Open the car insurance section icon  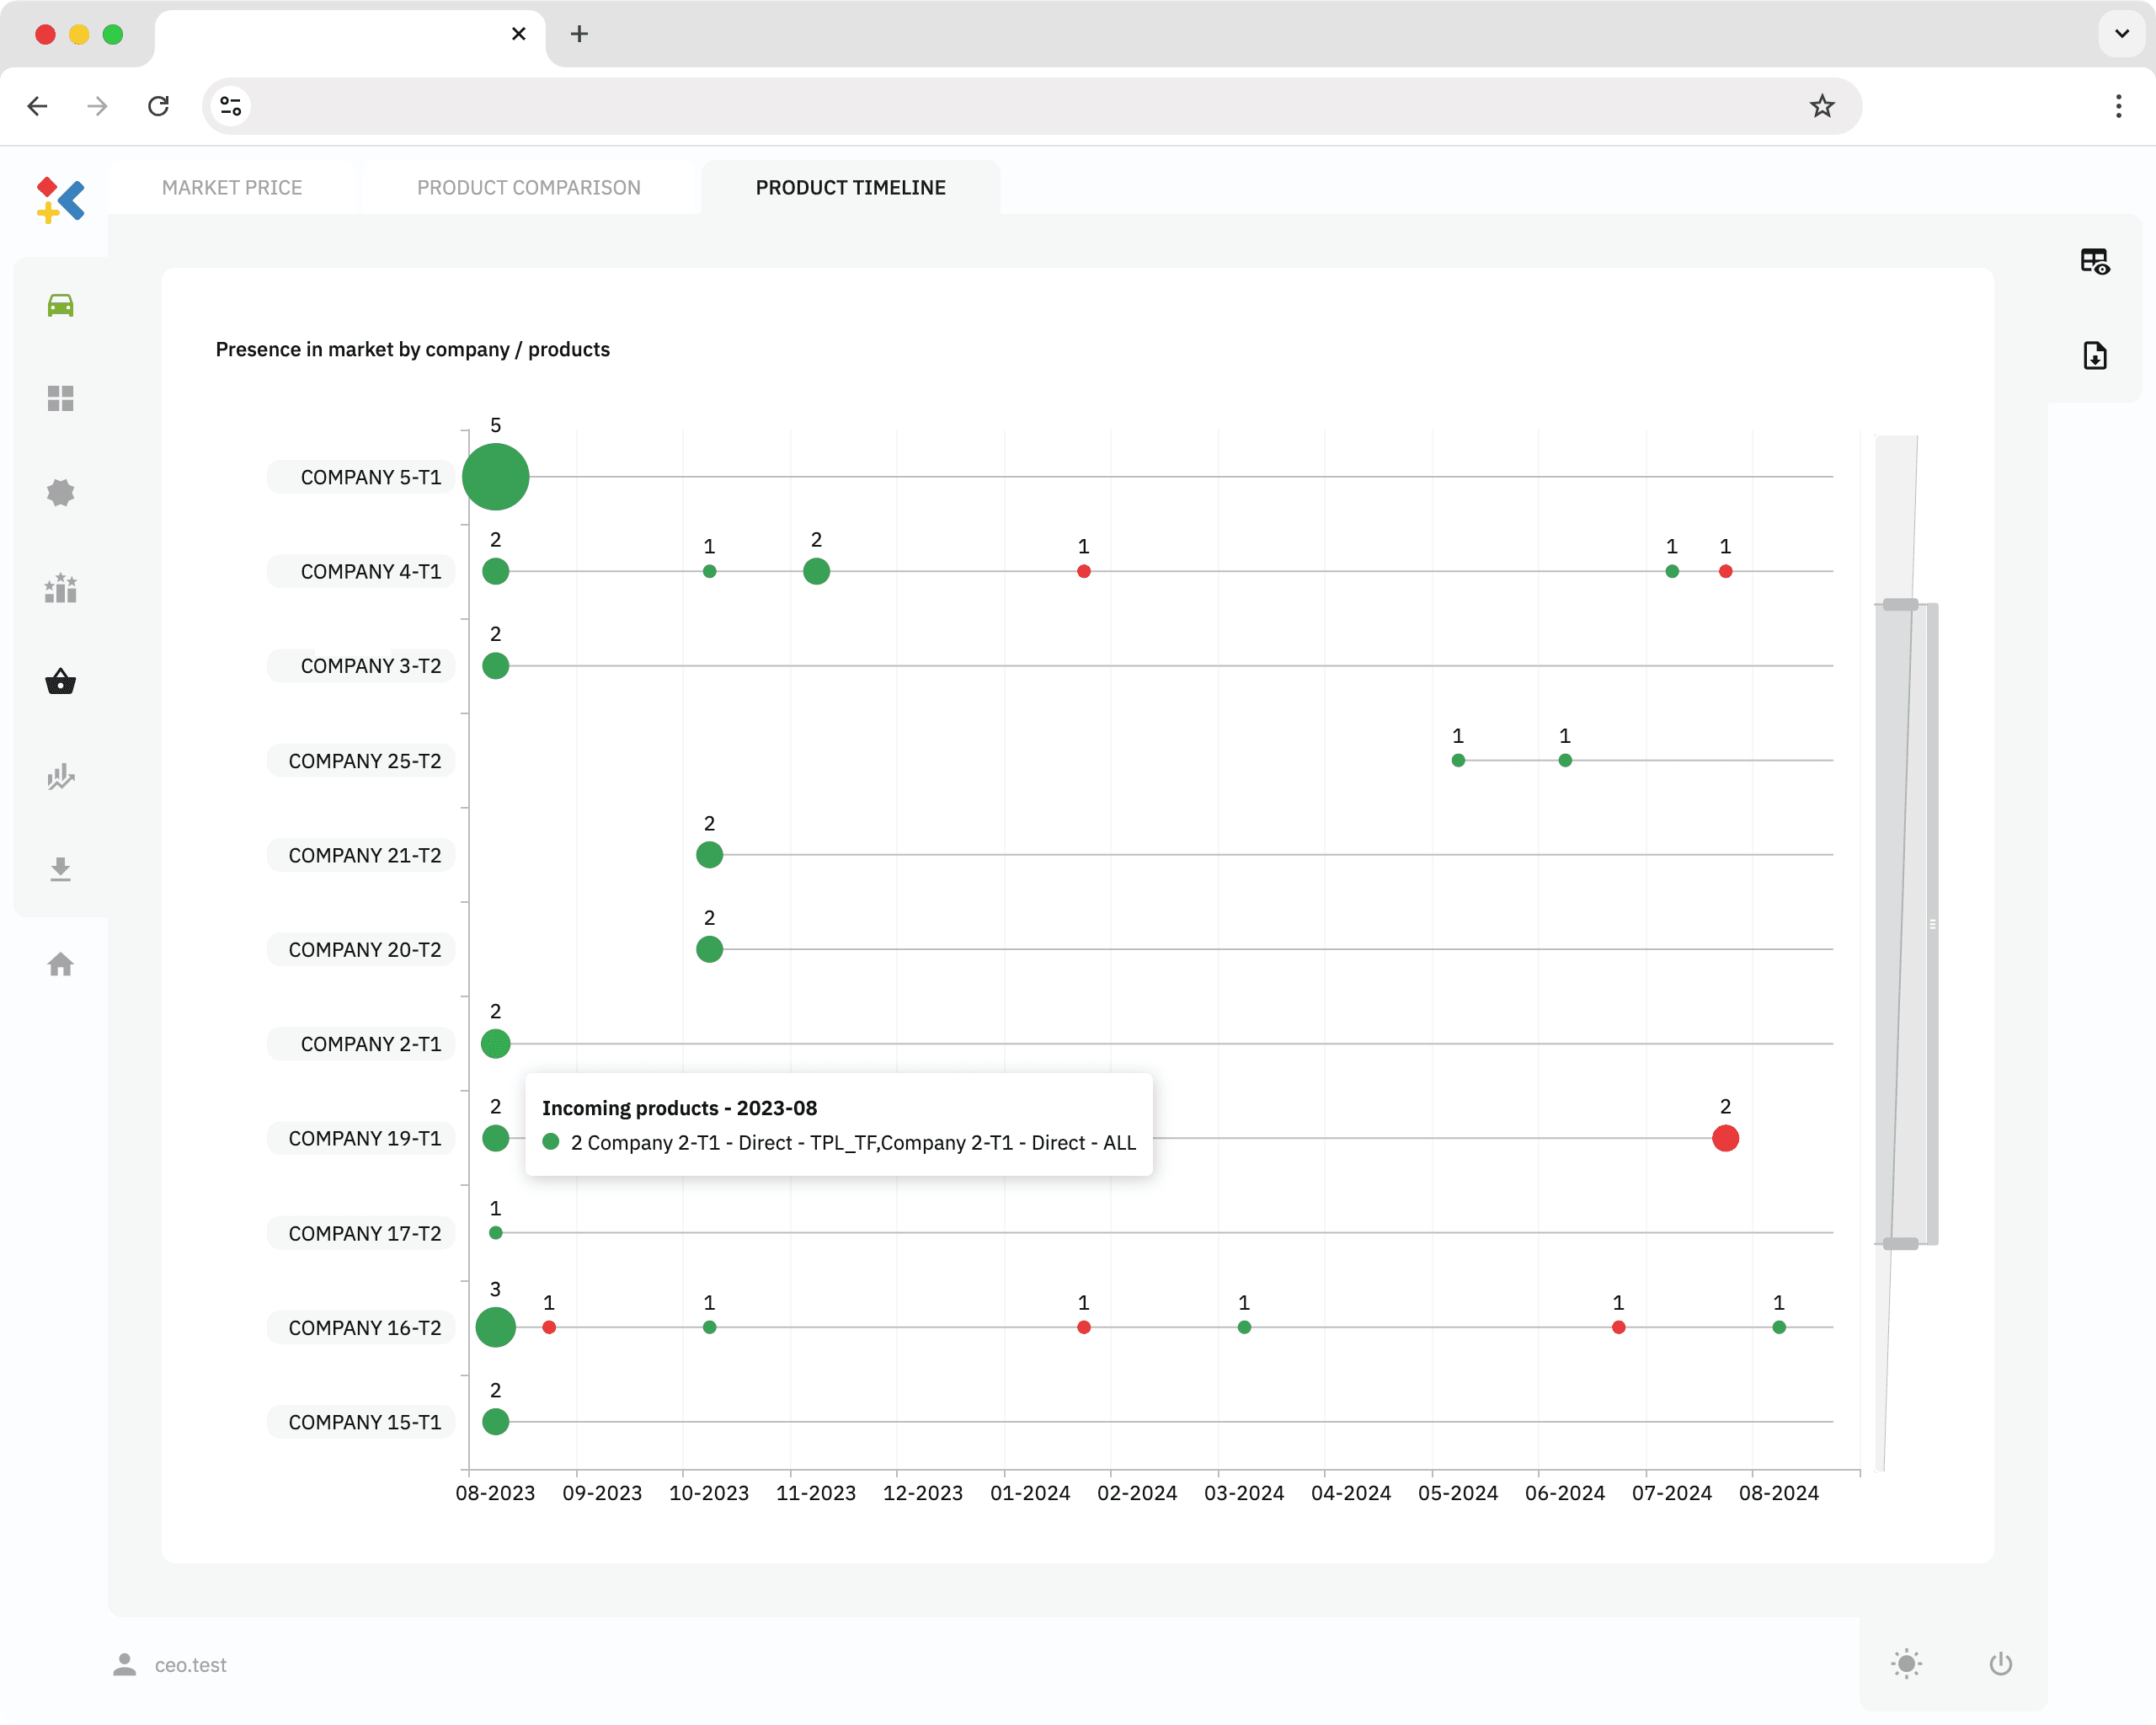60,305
